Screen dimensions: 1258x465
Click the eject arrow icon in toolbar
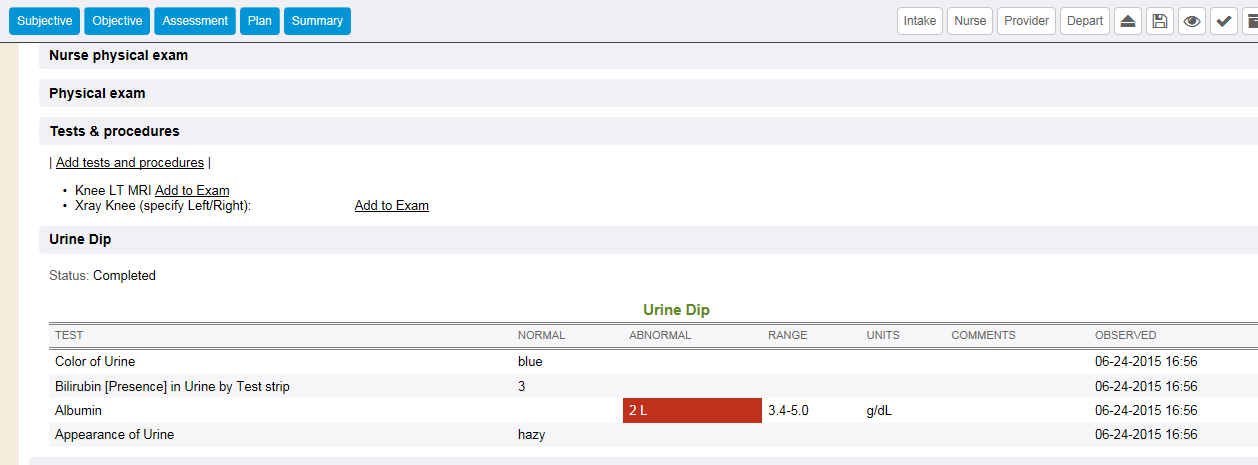1127,21
